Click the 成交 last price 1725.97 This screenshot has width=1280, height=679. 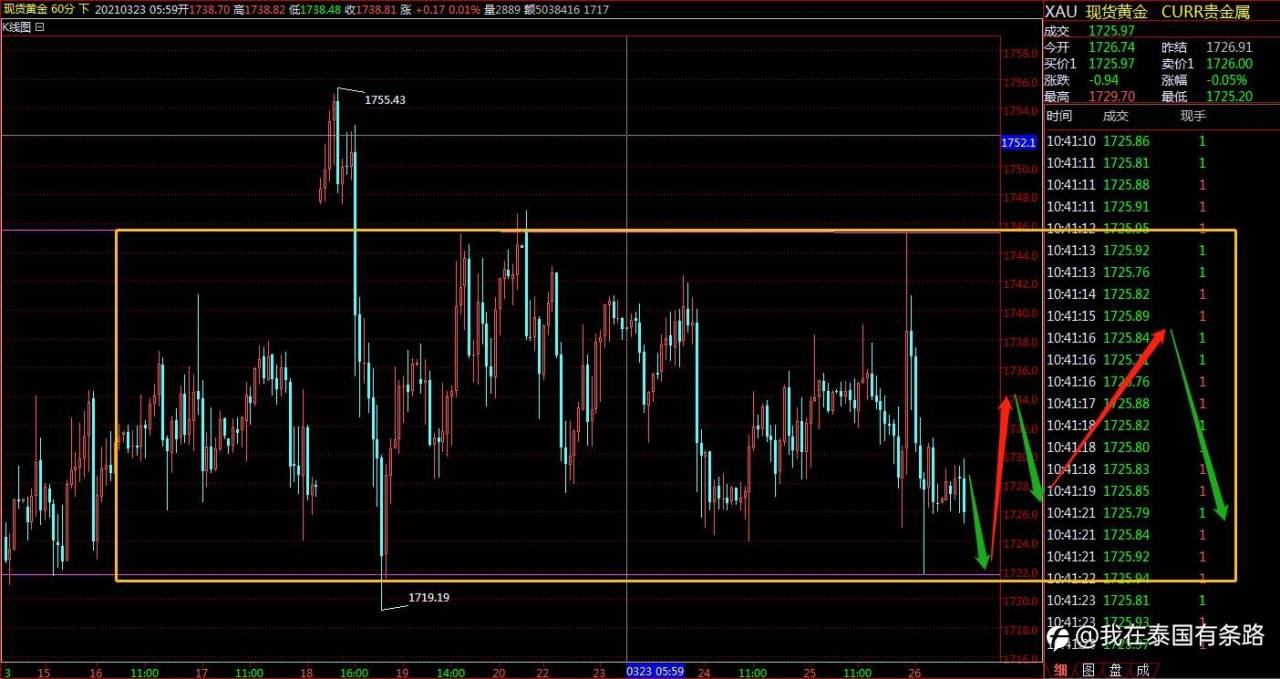pyautogui.click(x=1112, y=31)
